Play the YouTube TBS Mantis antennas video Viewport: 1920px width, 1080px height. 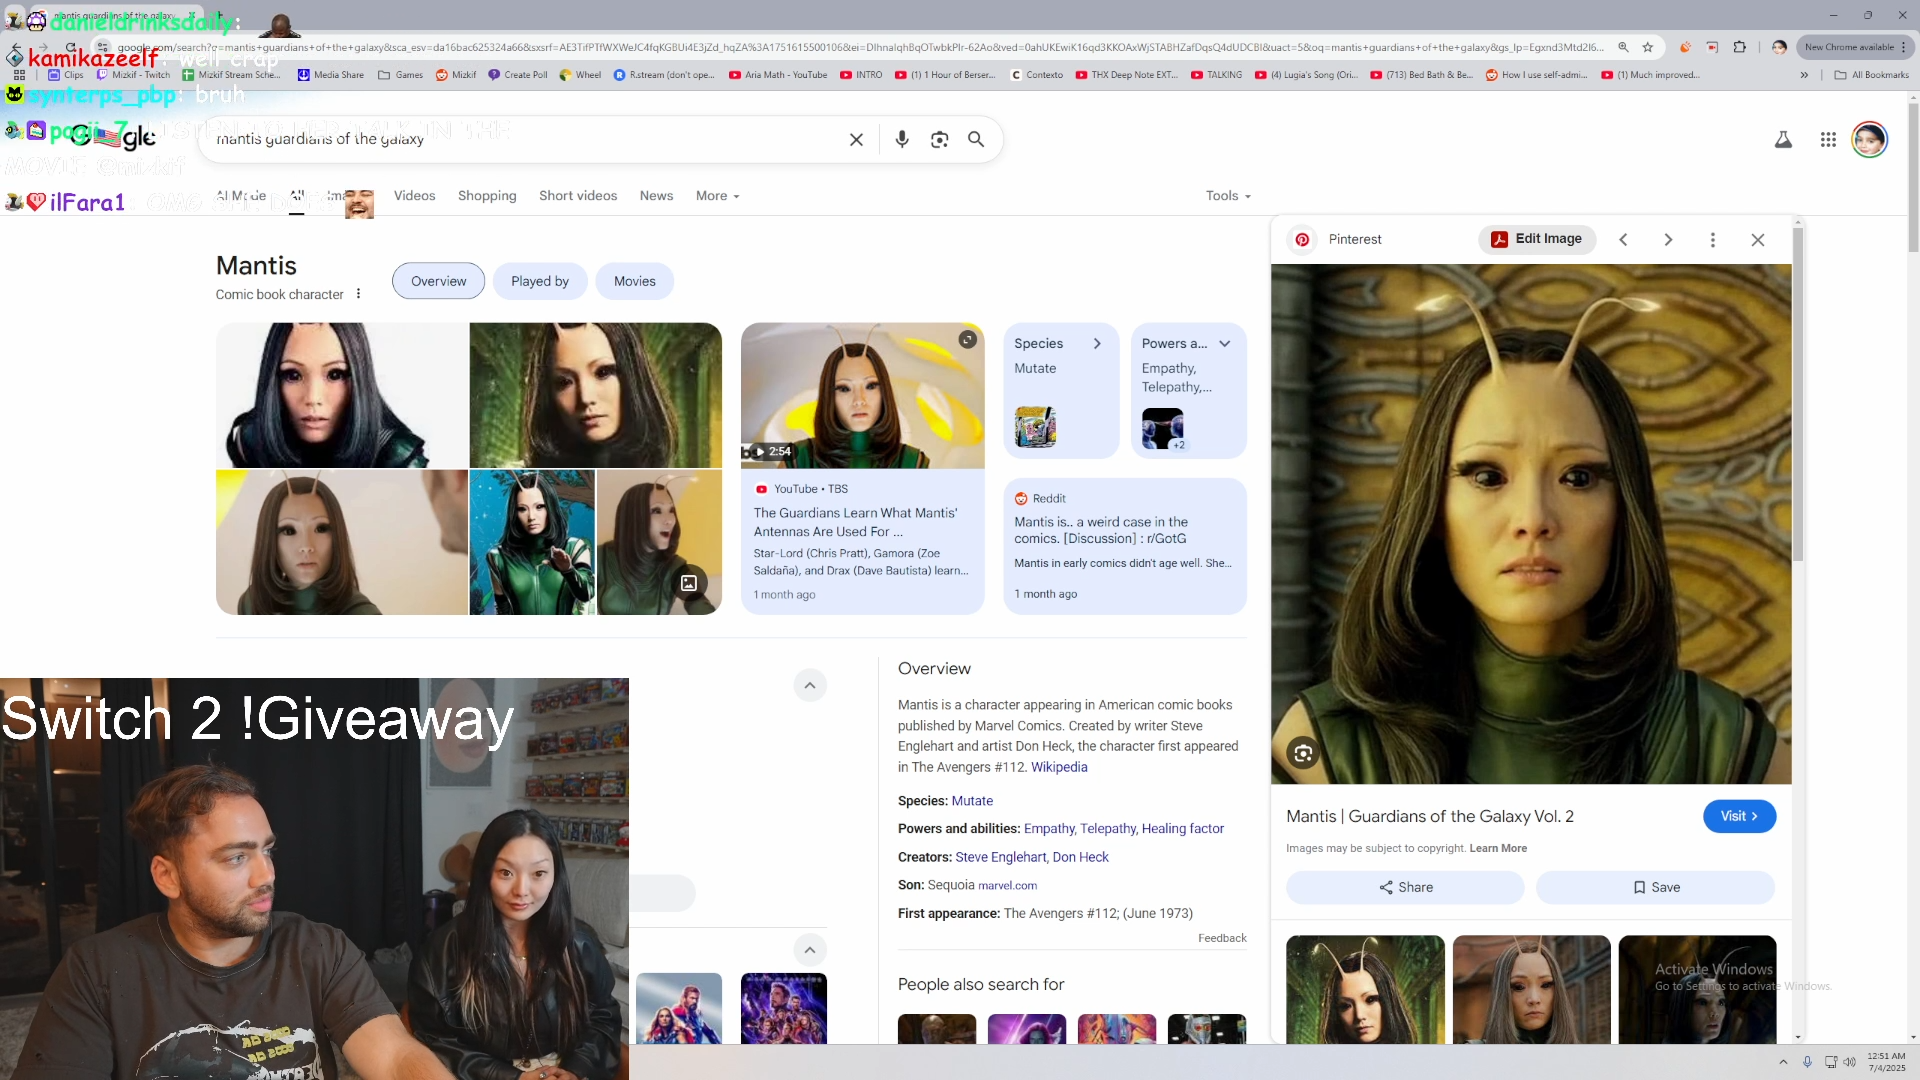(x=862, y=396)
